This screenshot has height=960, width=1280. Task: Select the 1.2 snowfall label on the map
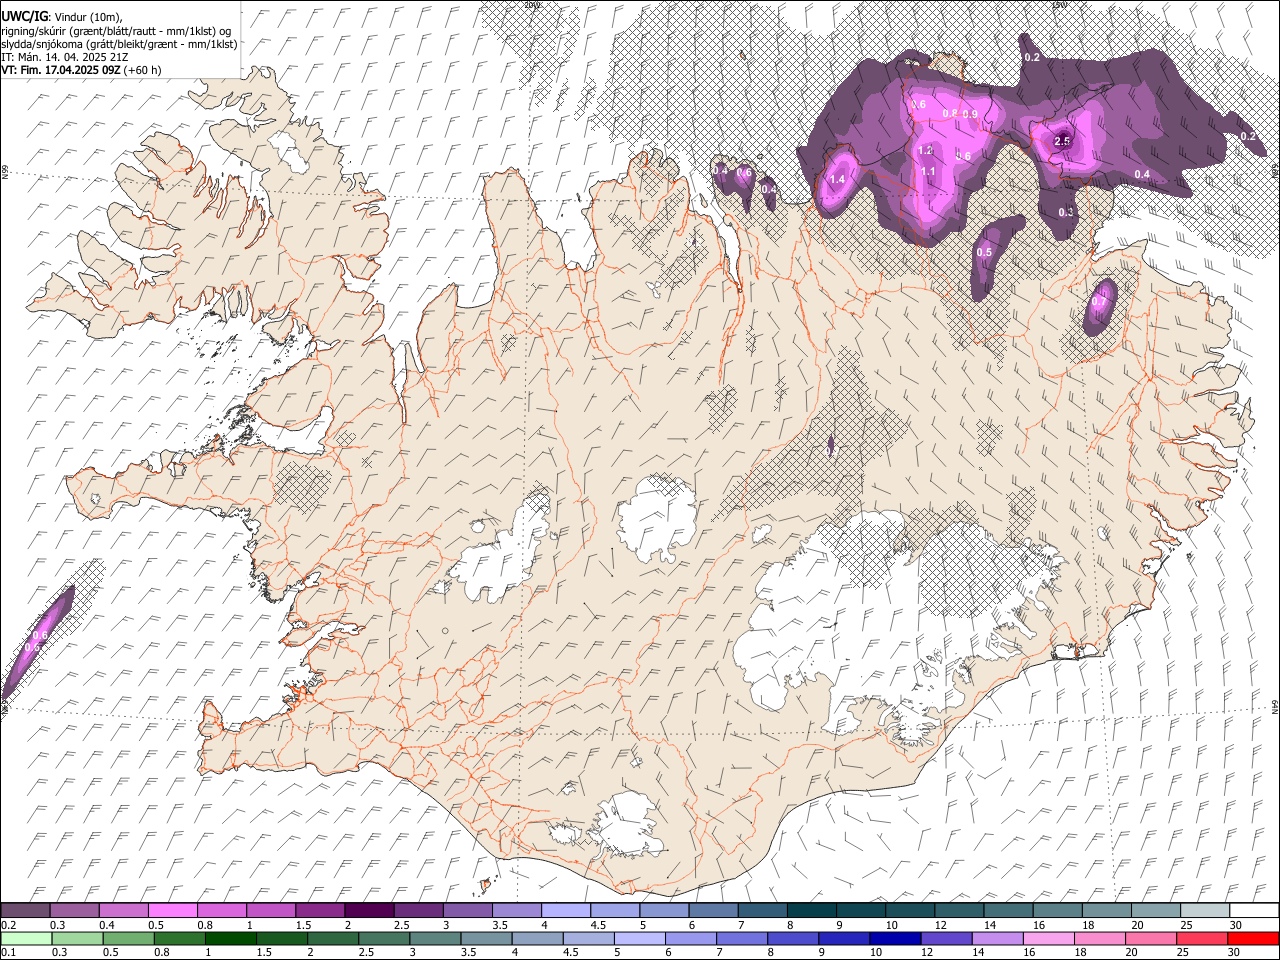click(x=926, y=150)
